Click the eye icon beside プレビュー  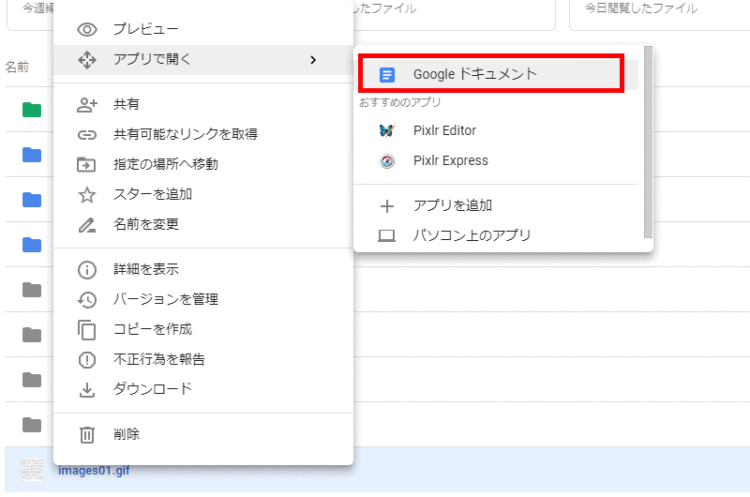87,29
